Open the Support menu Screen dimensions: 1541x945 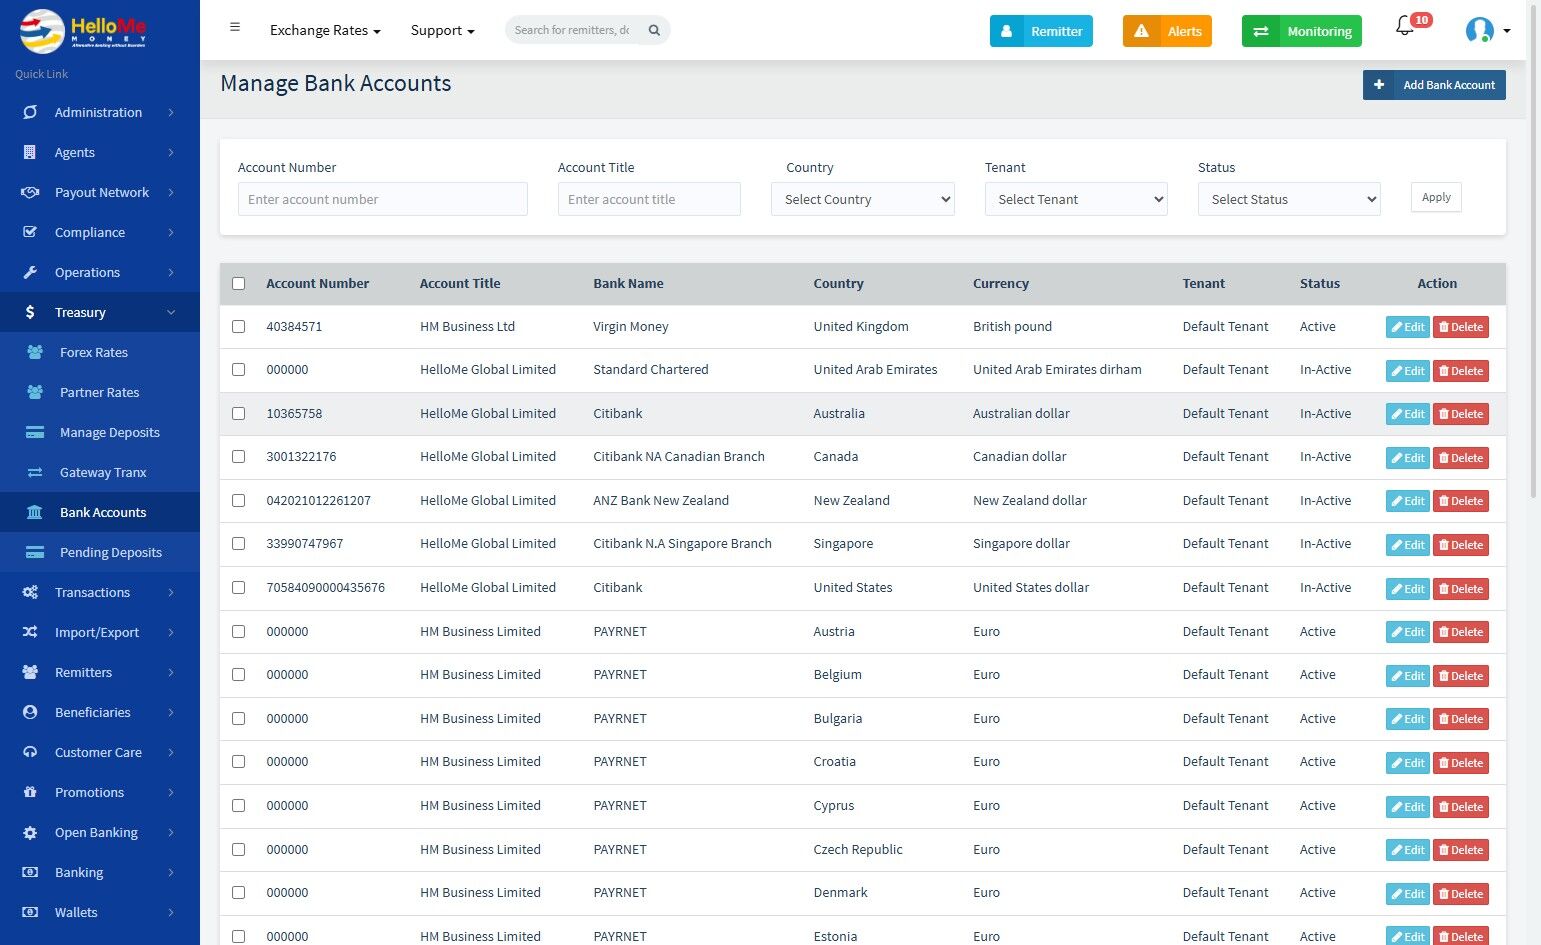[x=442, y=30]
